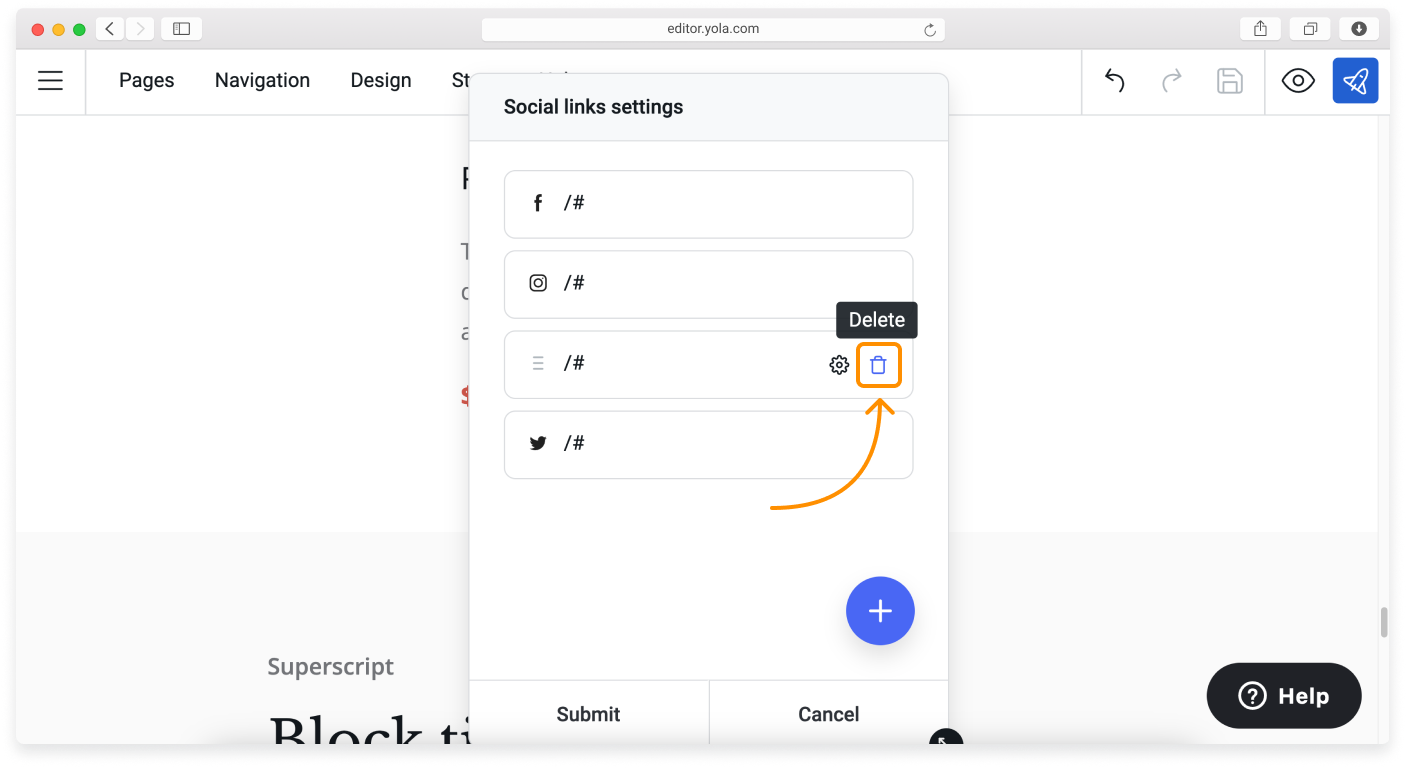Open the Help widget

pyautogui.click(x=1284, y=696)
